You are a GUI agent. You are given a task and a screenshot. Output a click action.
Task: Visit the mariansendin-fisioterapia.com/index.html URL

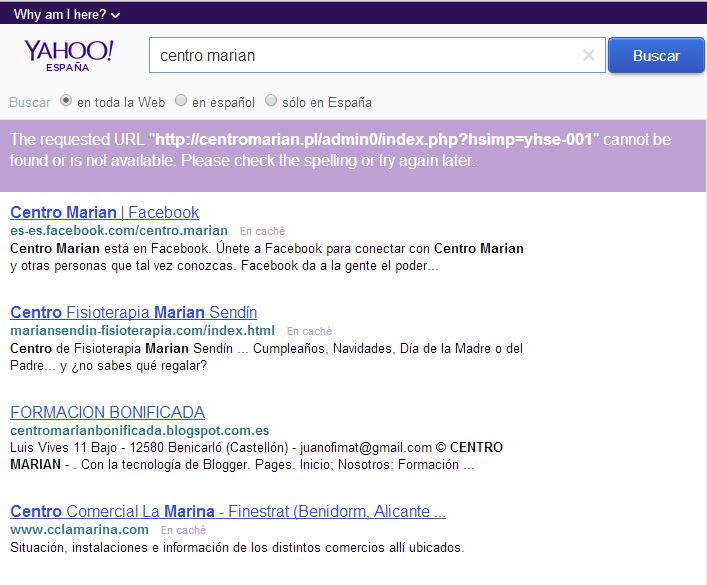pyautogui.click(x=142, y=331)
